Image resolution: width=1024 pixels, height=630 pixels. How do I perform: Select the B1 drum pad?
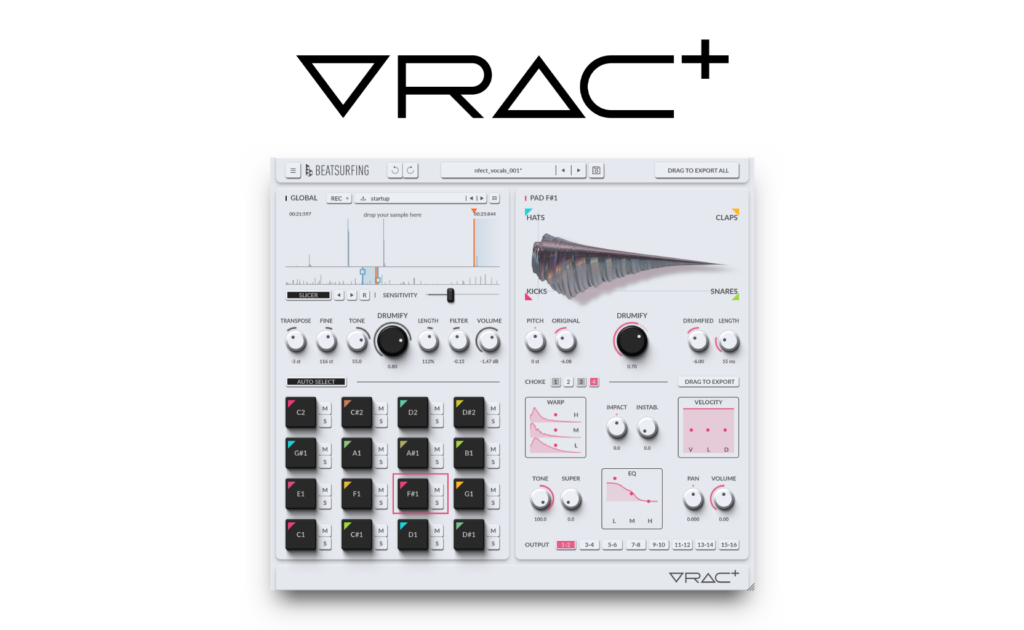(x=469, y=453)
